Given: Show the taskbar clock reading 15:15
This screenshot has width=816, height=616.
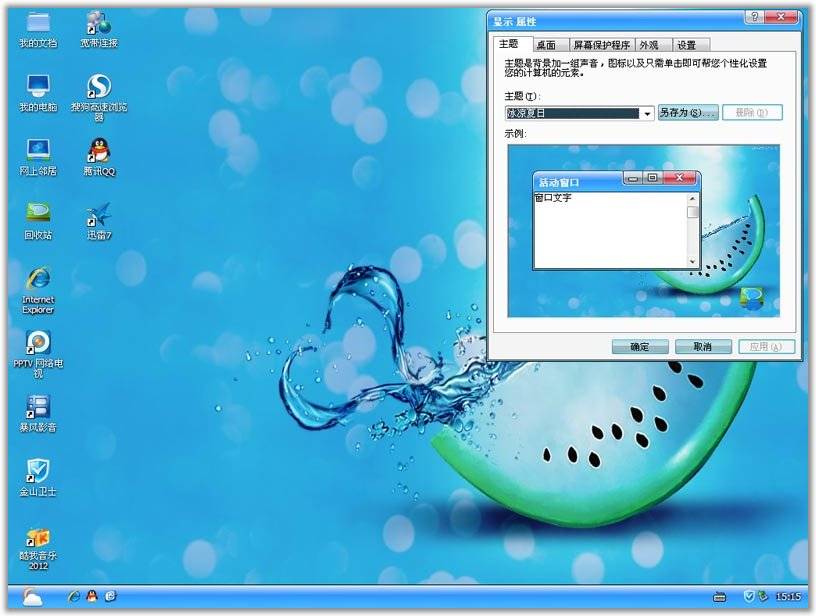Looking at the screenshot, I should [x=788, y=597].
